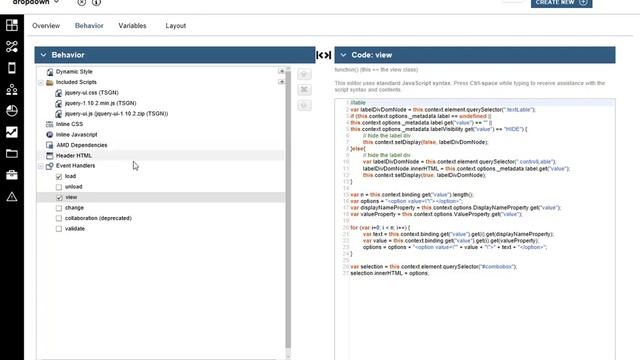640x360 pixels.
Task: Switch to the Overview tab
Action: (46, 26)
